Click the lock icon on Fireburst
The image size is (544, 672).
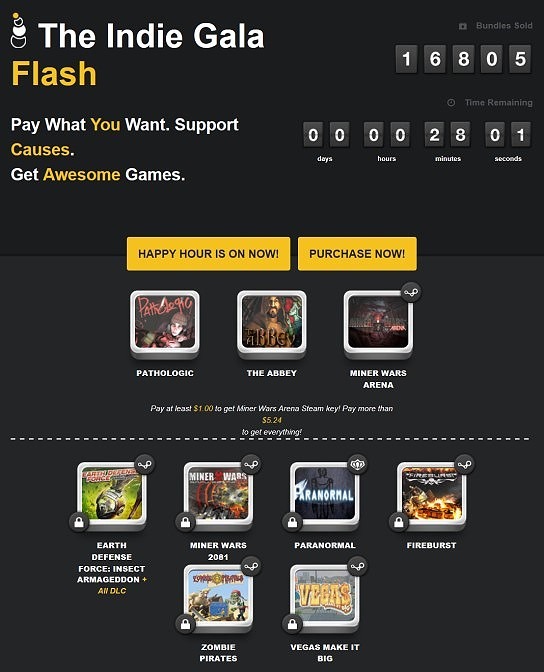point(399,522)
